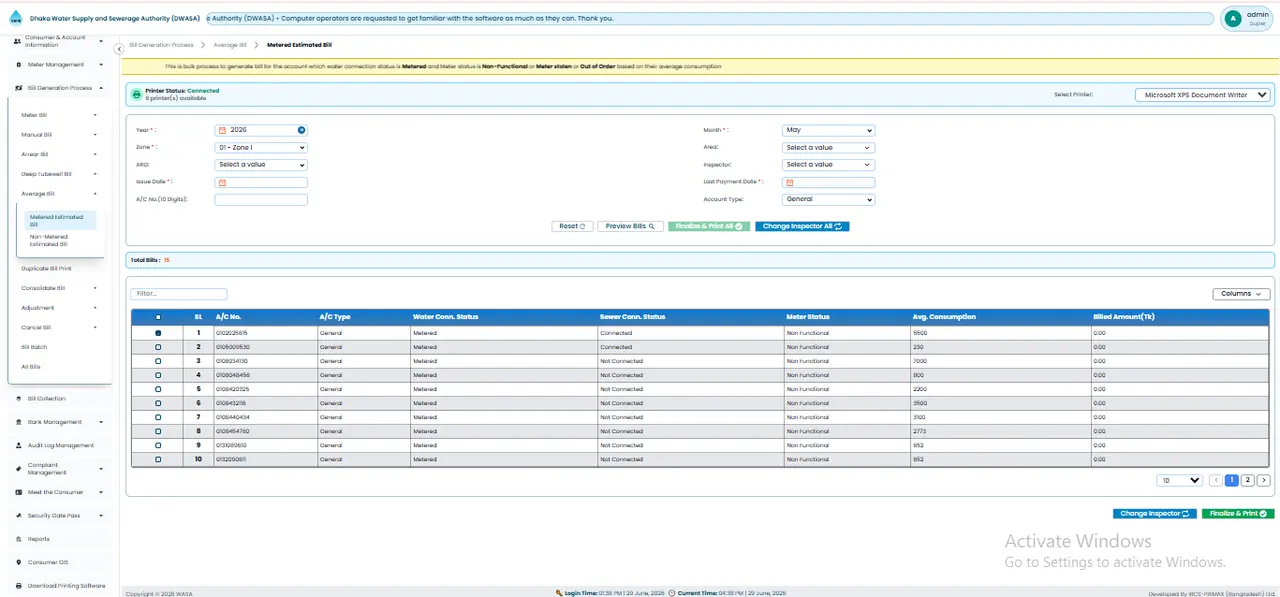Viewport: 1280px width, 597px height.
Task: Click the Current Time clock icon
Action: tap(673, 593)
